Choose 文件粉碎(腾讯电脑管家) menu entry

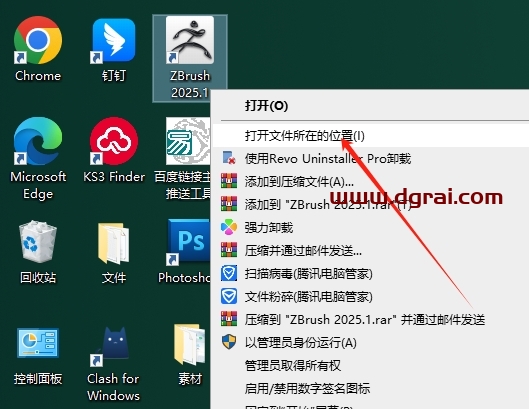(x=371, y=296)
